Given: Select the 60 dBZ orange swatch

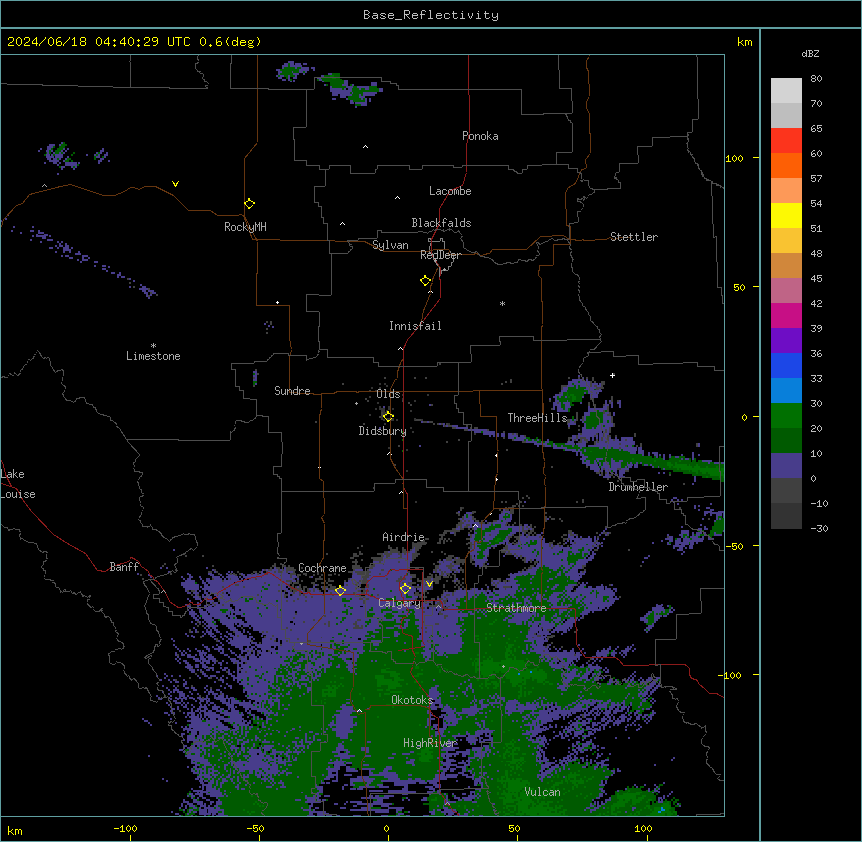Looking at the screenshot, I should [786, 165].
